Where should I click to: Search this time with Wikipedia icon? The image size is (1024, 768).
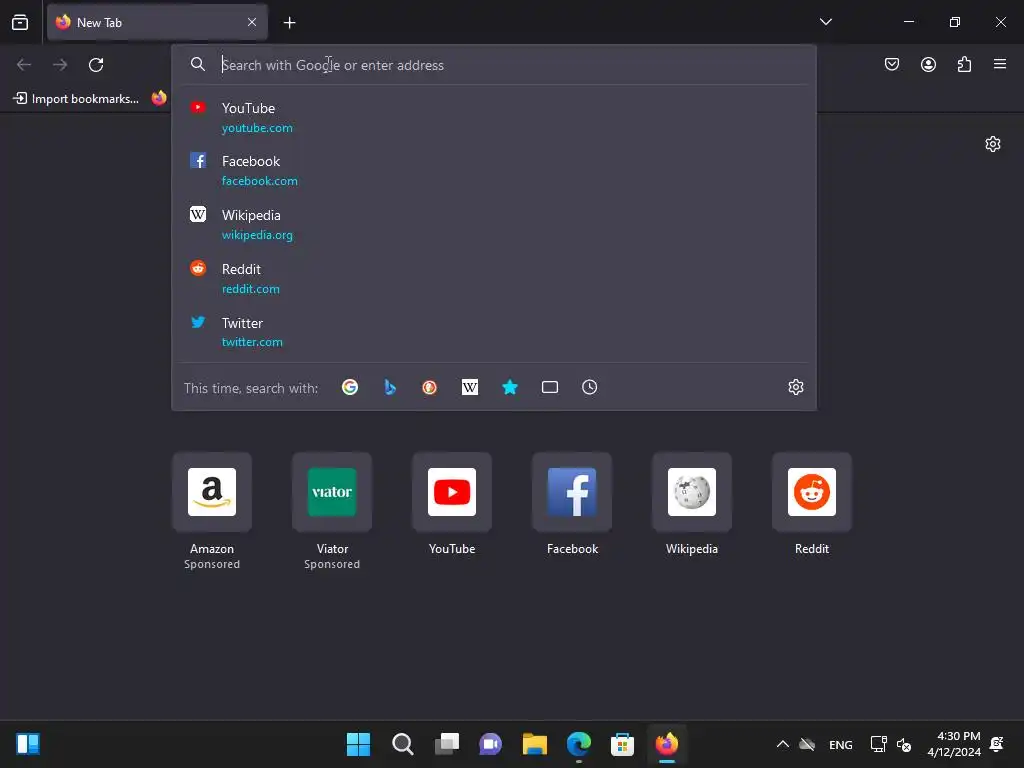click(470, 387)
